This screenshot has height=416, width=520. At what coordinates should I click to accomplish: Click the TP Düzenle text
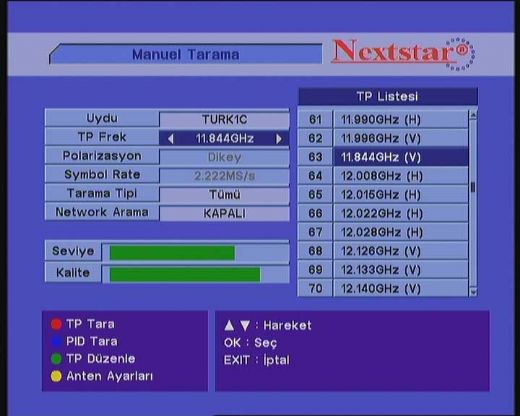coord(101,359)
